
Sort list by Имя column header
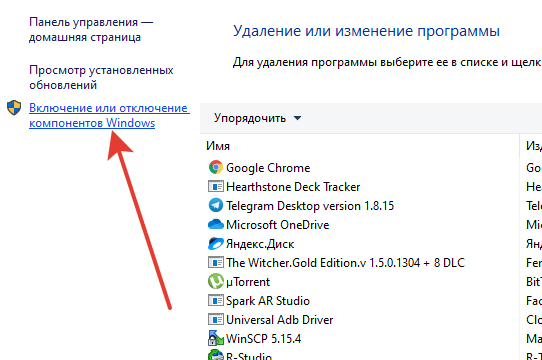[x=218, y=146]
